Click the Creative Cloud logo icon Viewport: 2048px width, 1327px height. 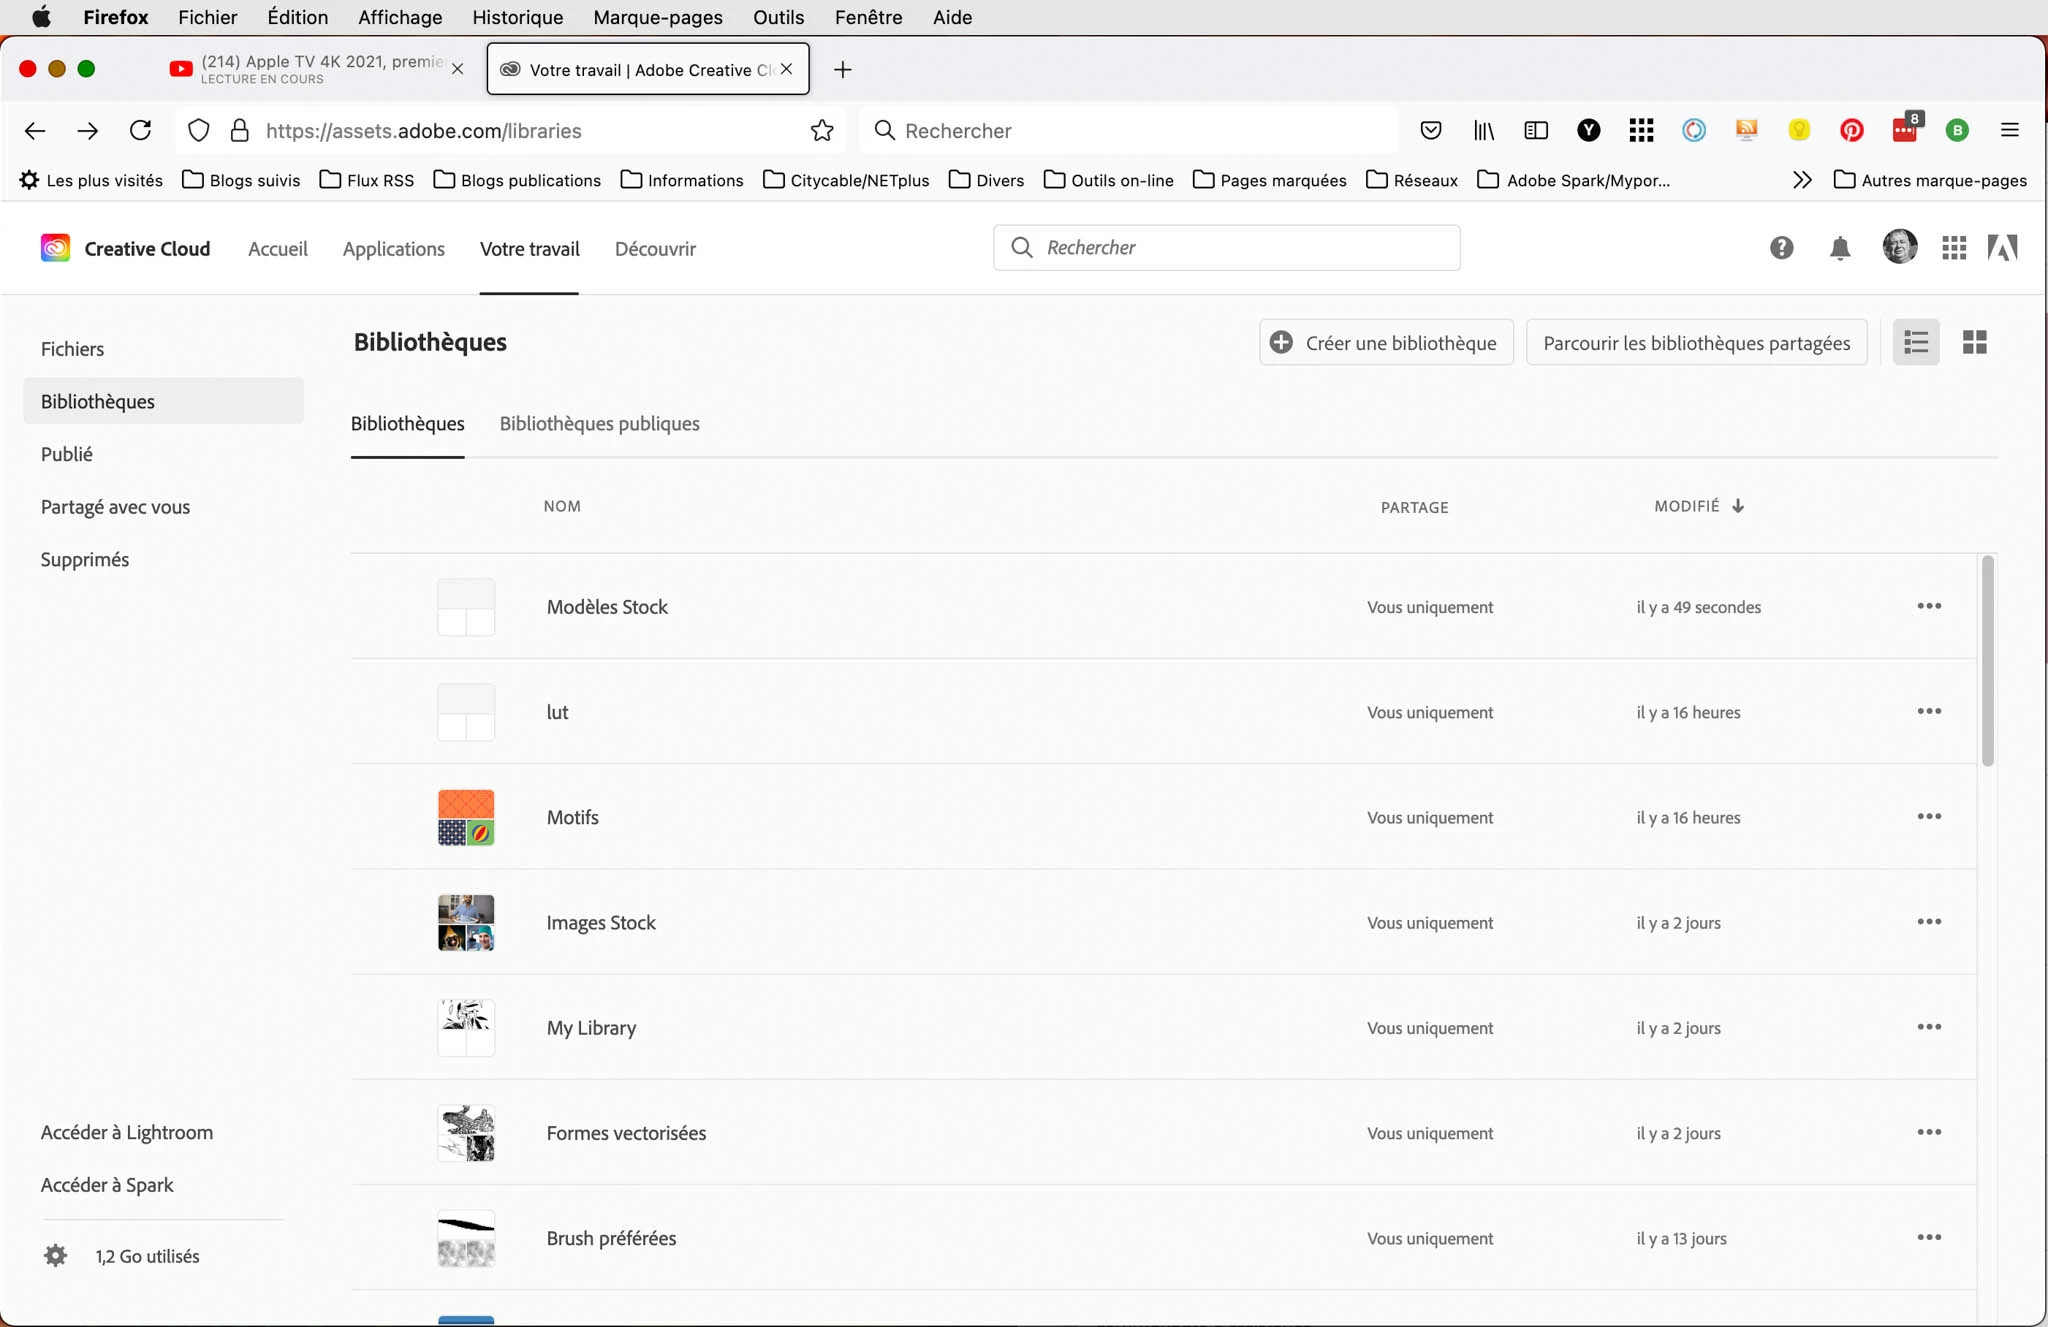click(x=55, y=248)
